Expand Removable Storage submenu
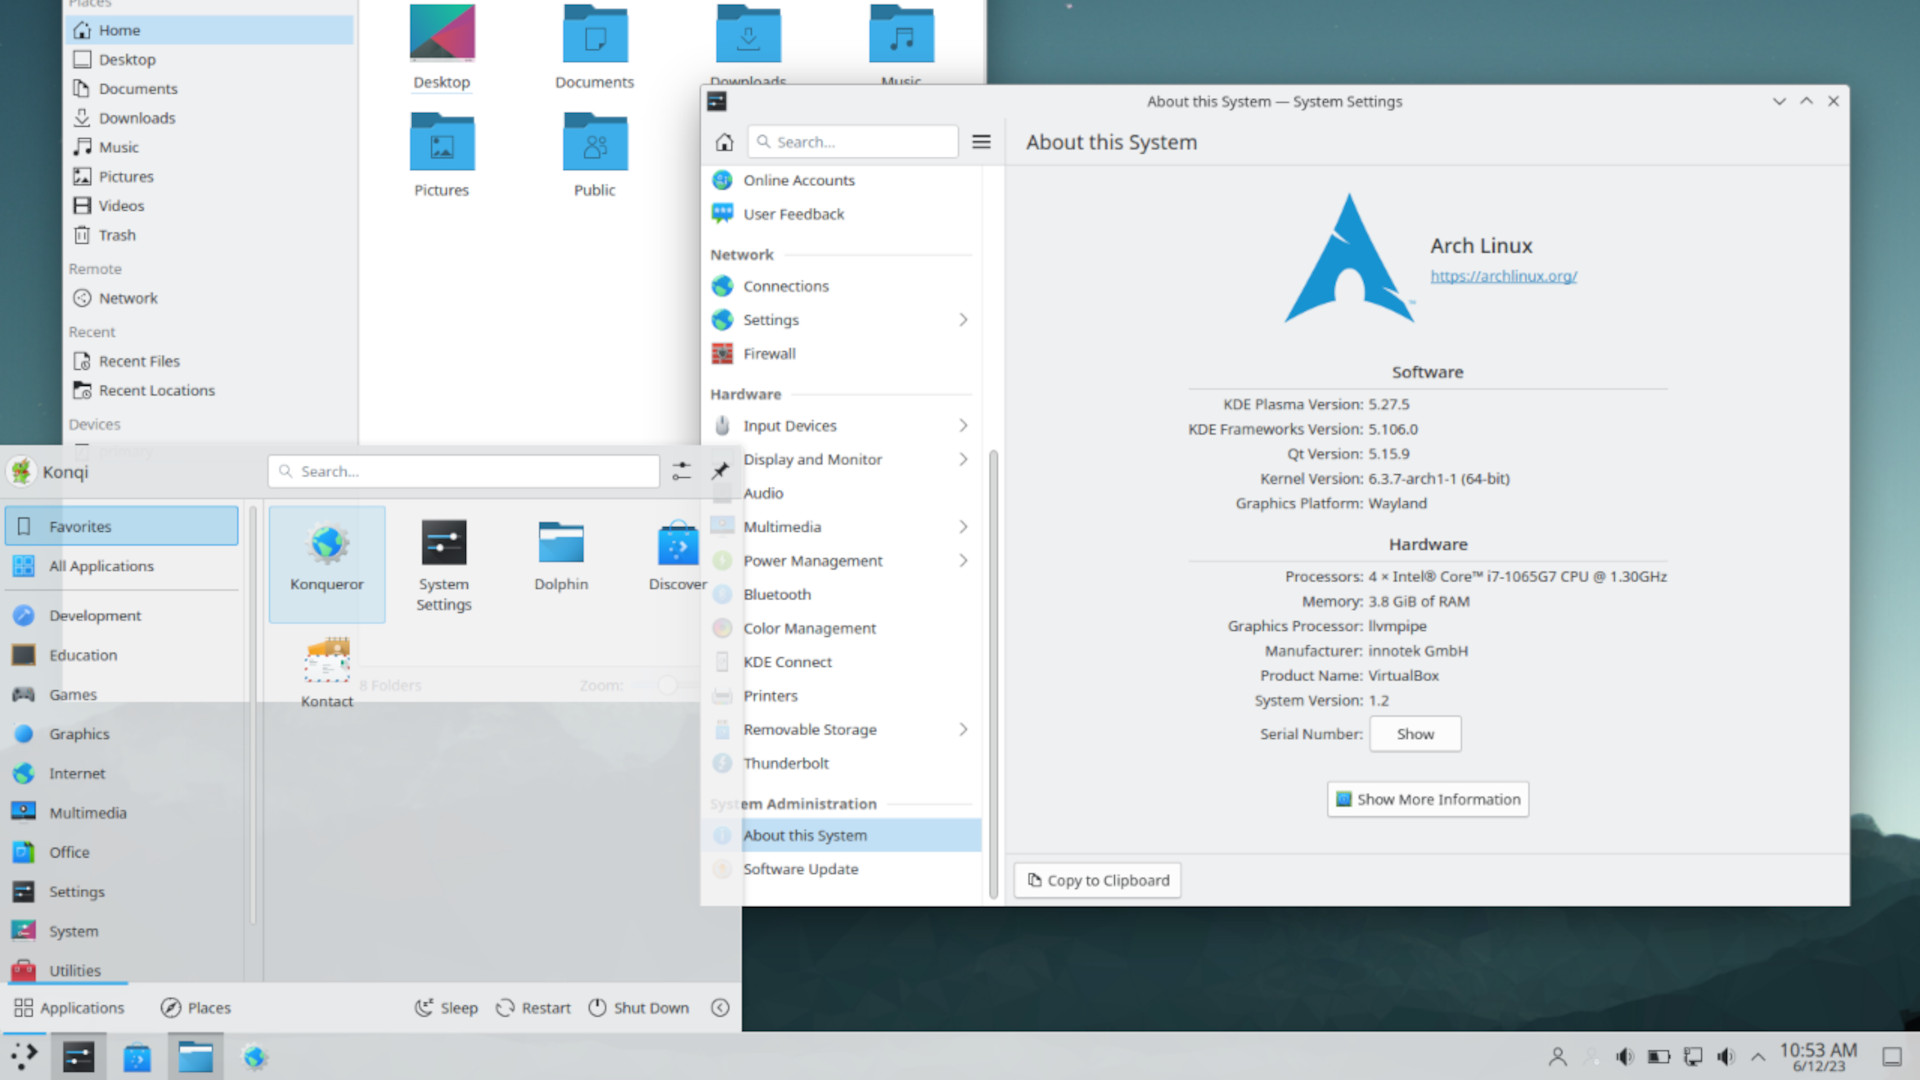 pyautogui.click(x=963, y=730)
